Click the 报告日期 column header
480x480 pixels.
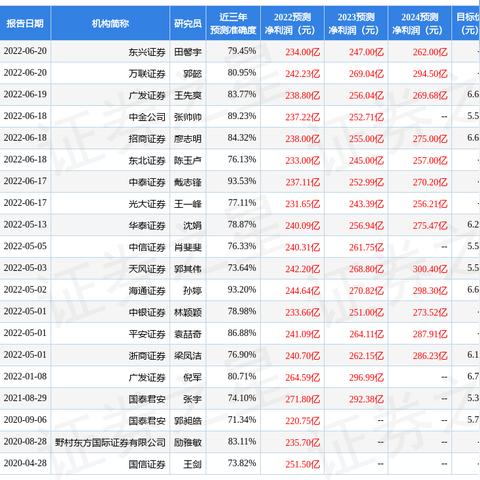[25, 23]
